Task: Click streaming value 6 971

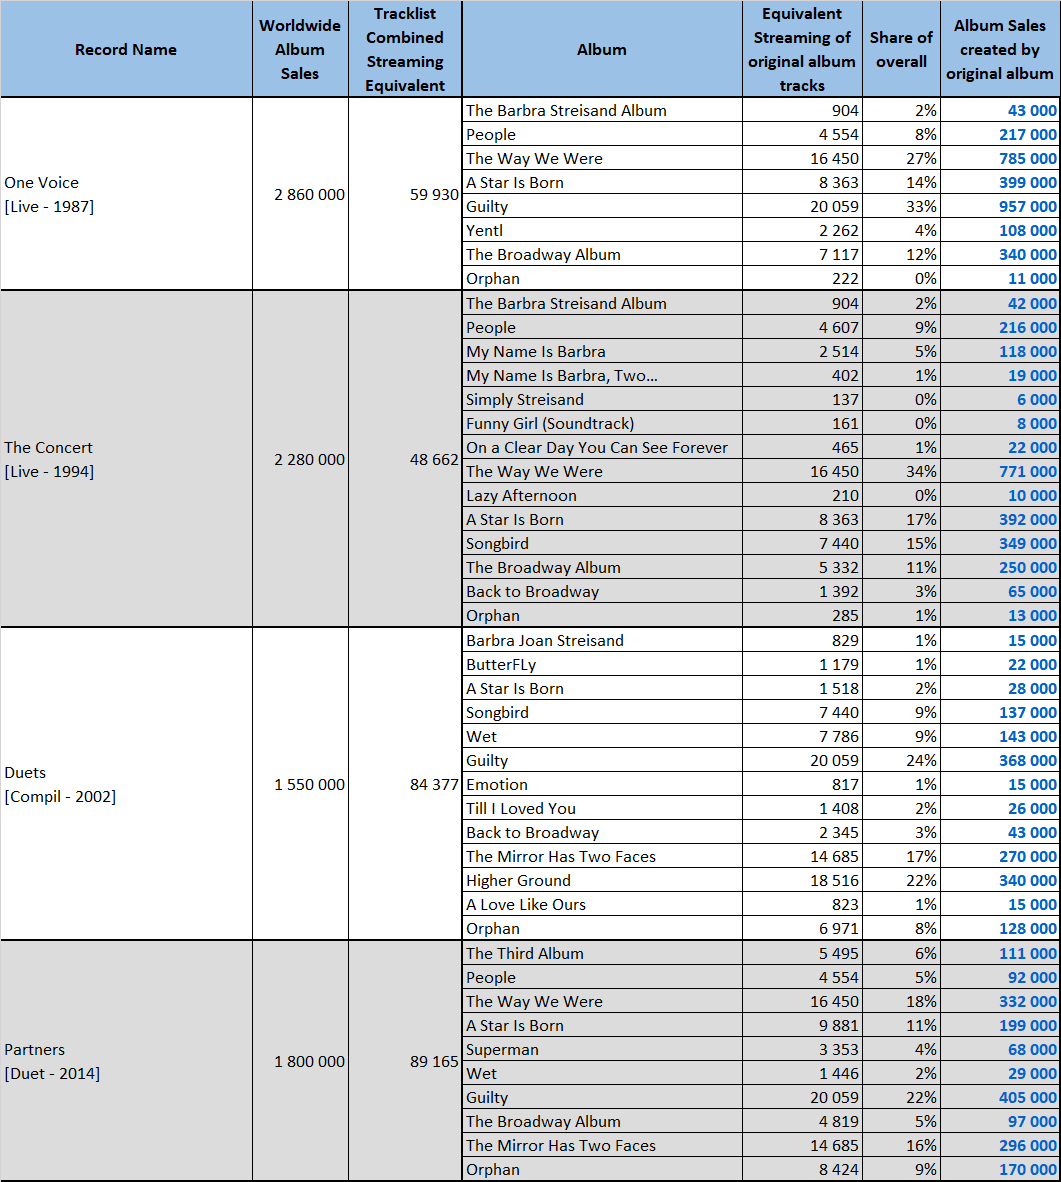Action: (x=802, y=929)
